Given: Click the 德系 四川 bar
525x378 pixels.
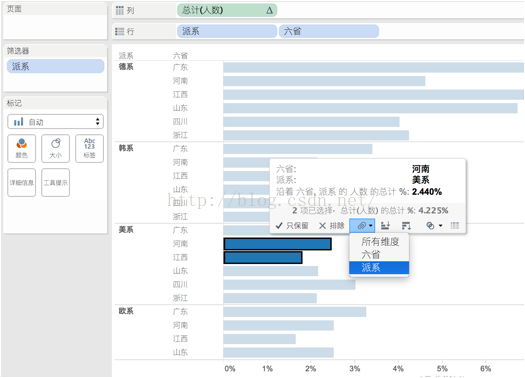Looking at the screenshot, I should click(x=311, y=122).
